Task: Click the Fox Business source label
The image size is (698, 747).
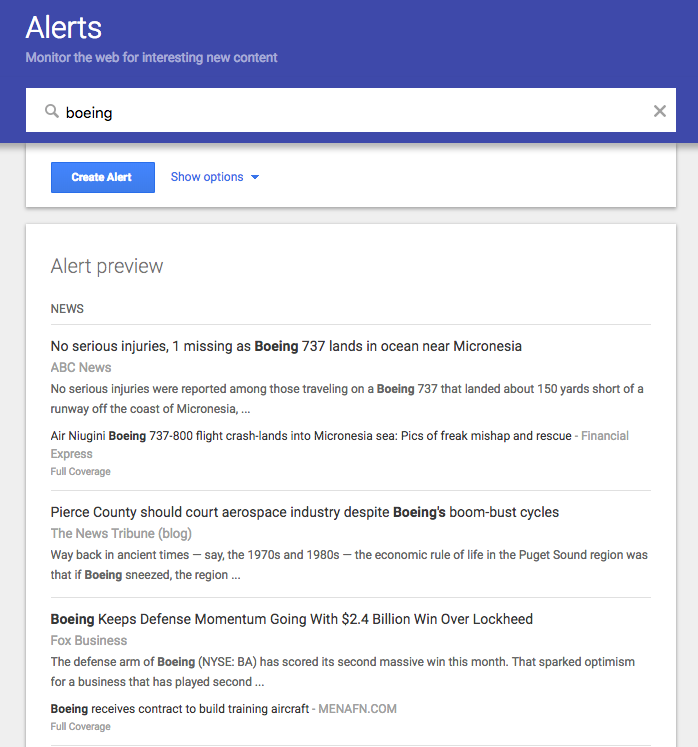Action: [89, 640]
